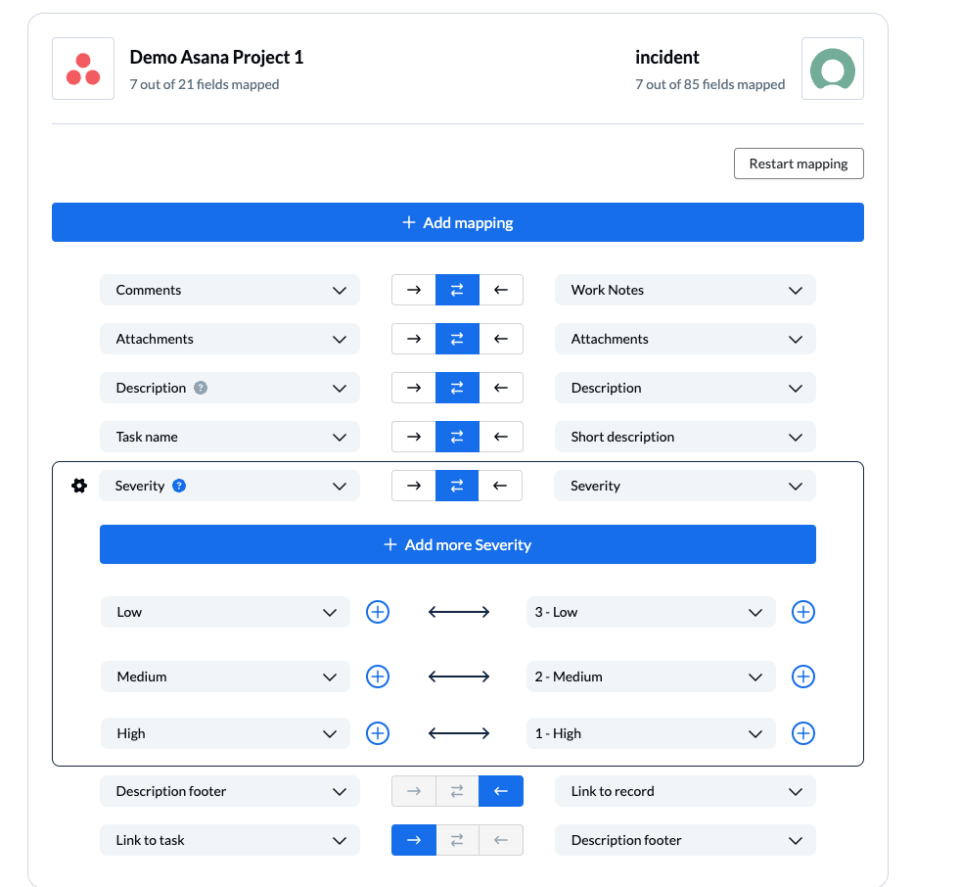
Task: Click the plus icon next to the Low dropdown
Action: (x=377, y=611)
